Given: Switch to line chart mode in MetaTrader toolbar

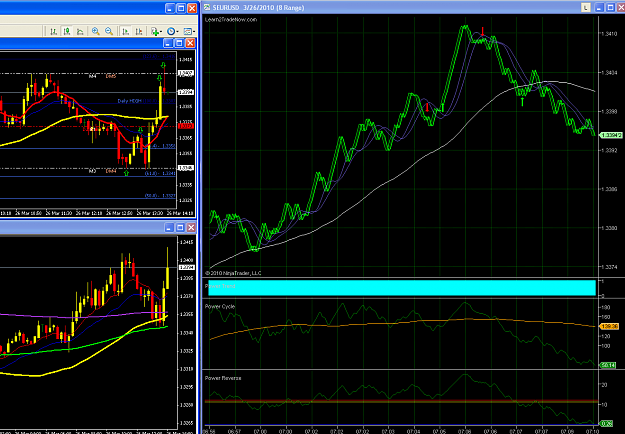Looking at the screenshot, I should click(x=80, y=31).
